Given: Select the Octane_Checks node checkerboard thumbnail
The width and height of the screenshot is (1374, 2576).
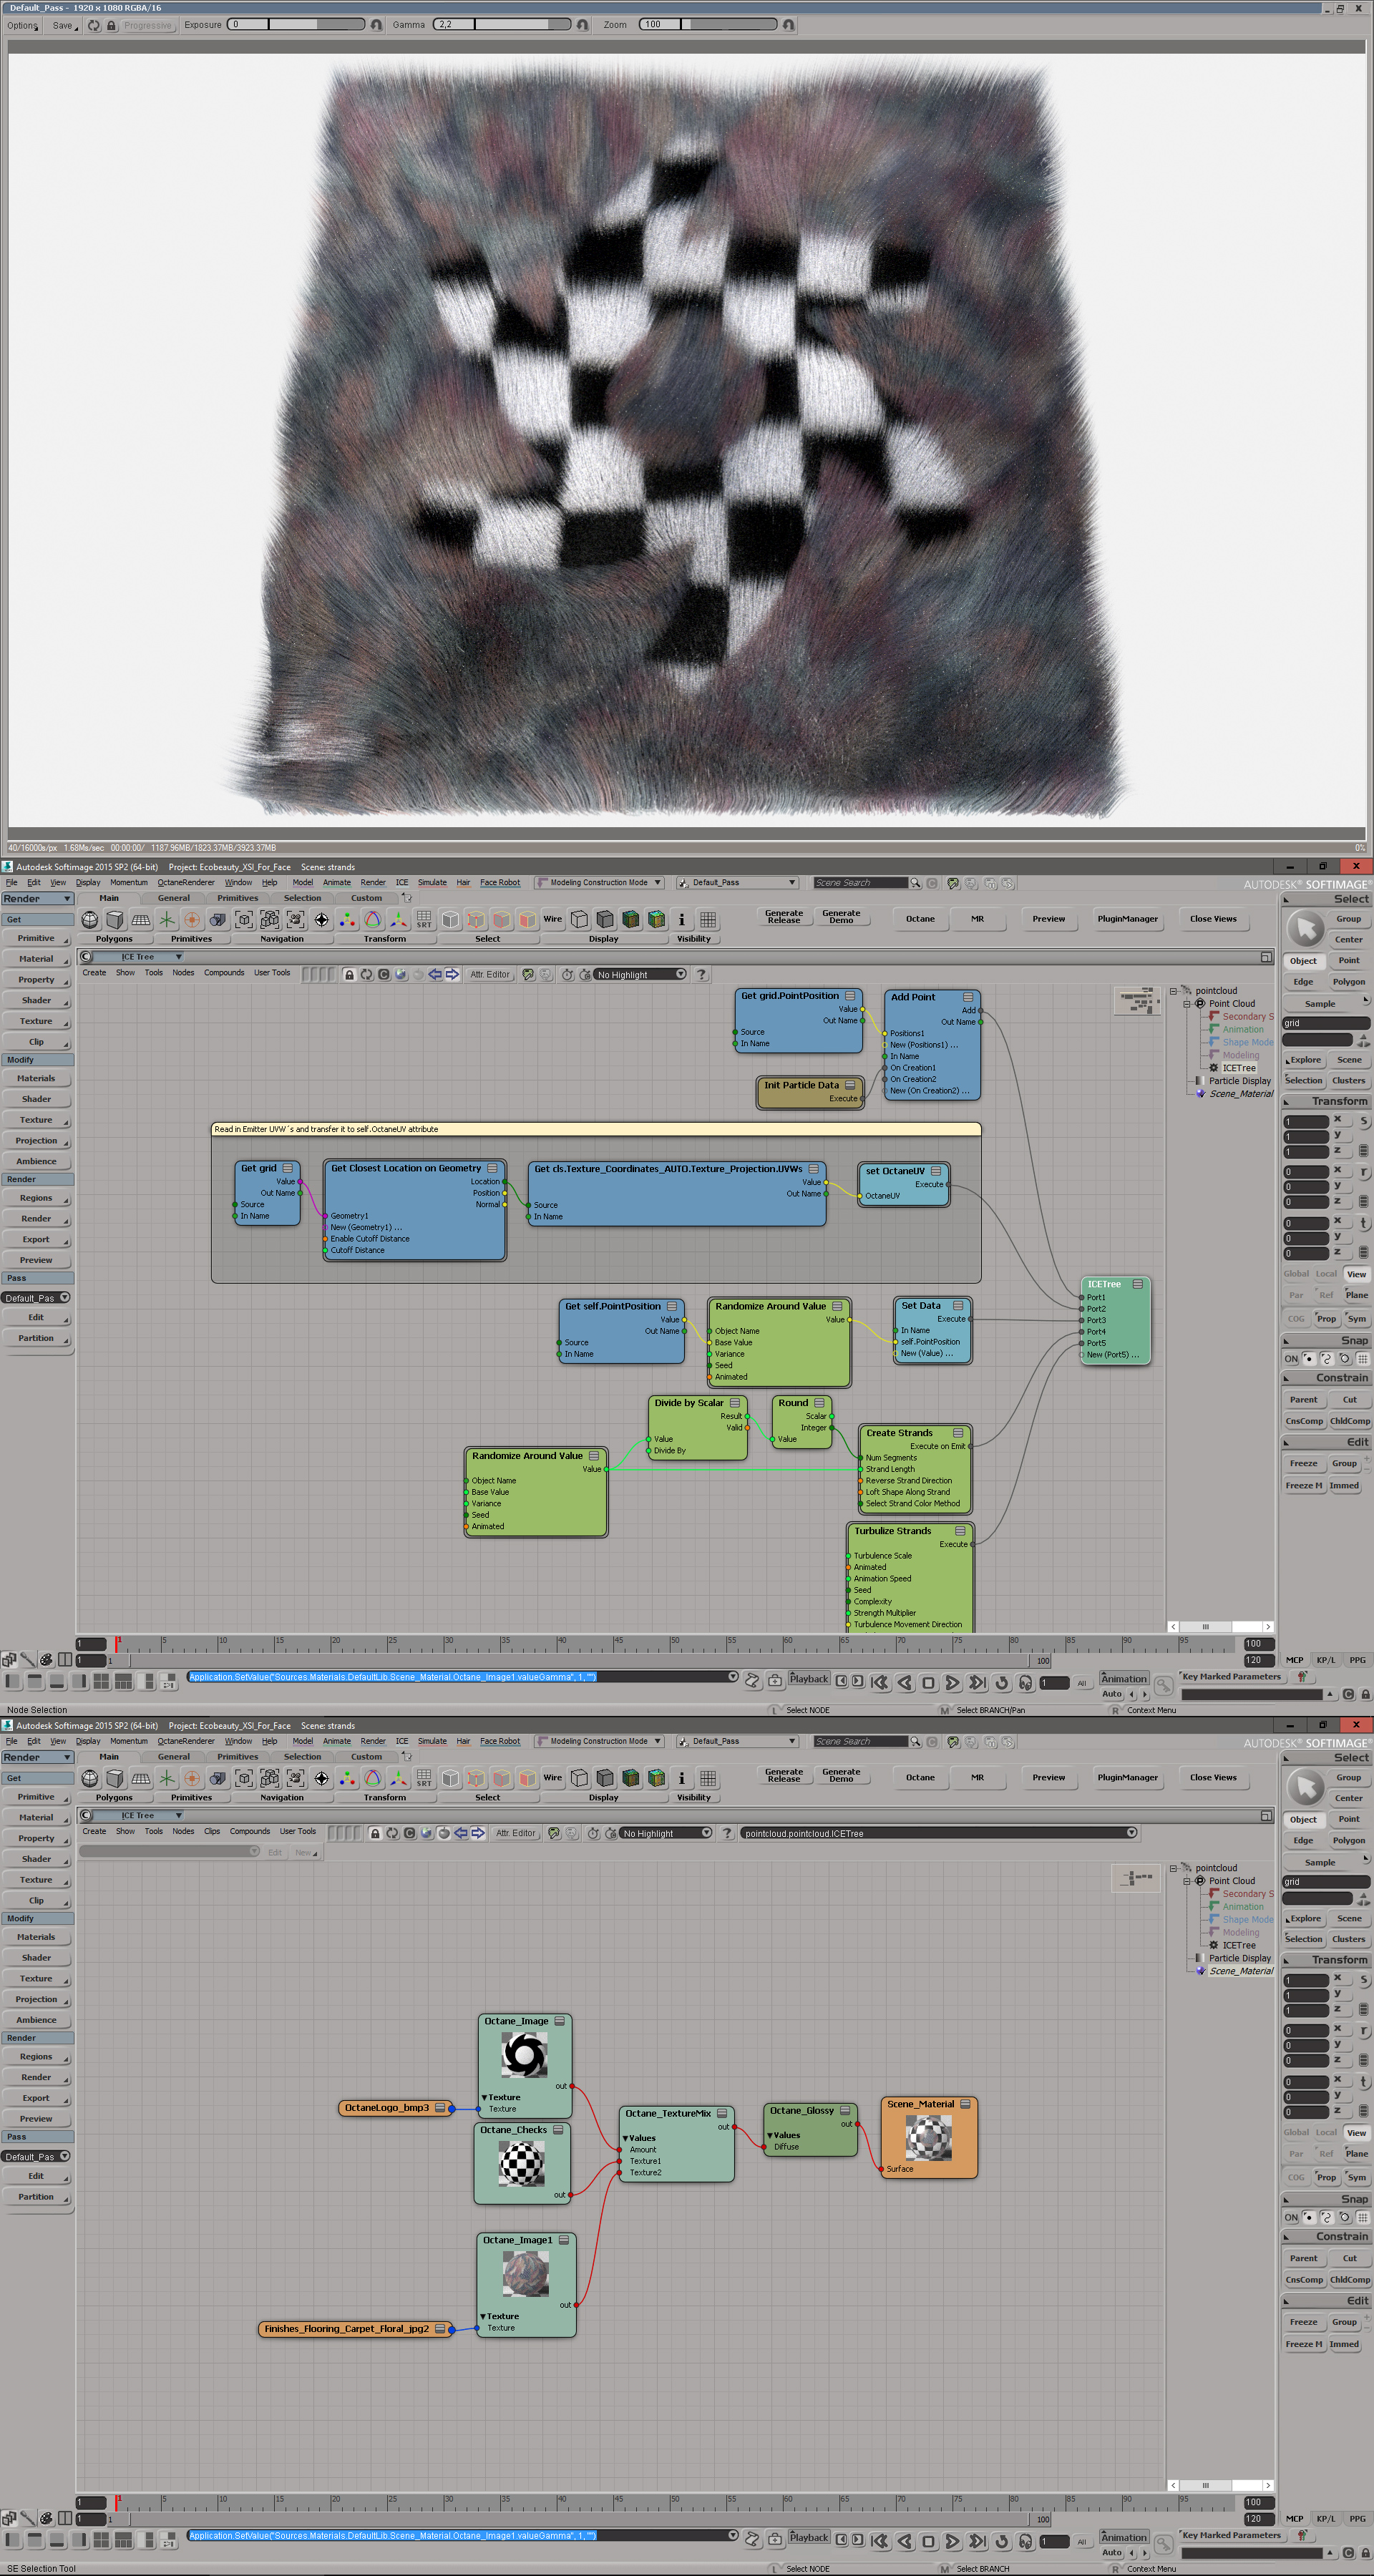Looking at the screenshot, I should point(521,2165).
